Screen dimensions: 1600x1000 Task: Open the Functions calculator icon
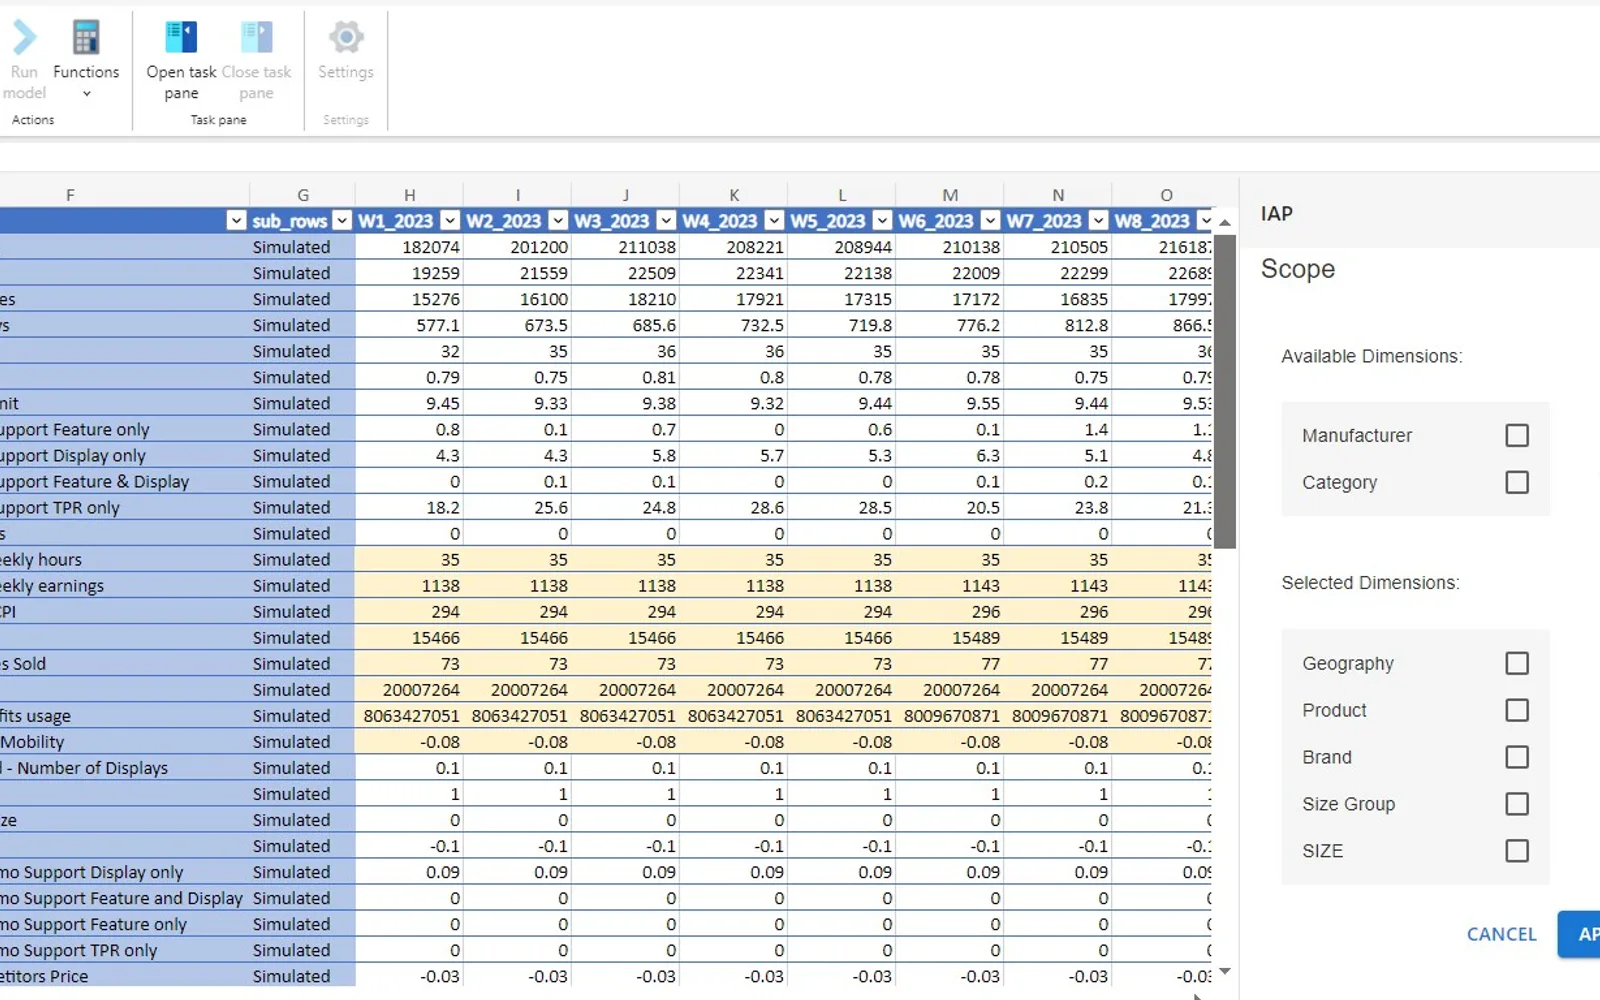(x=86, y=38)
